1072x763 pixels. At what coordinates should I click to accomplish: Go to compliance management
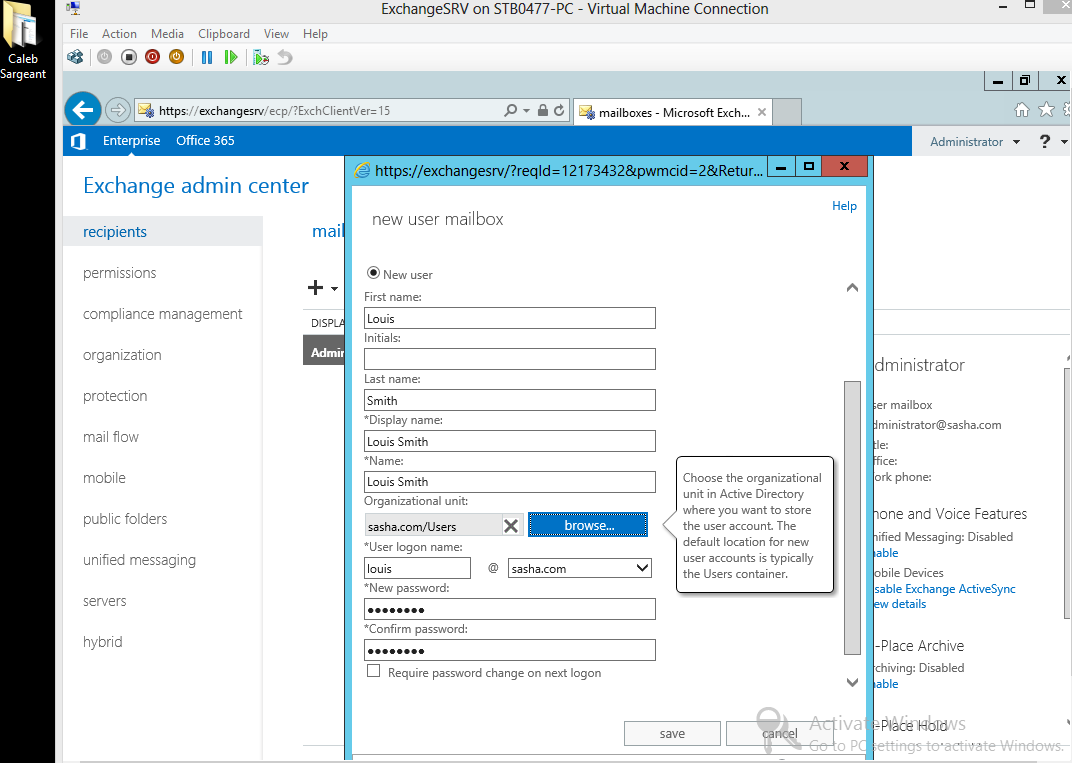163,314
